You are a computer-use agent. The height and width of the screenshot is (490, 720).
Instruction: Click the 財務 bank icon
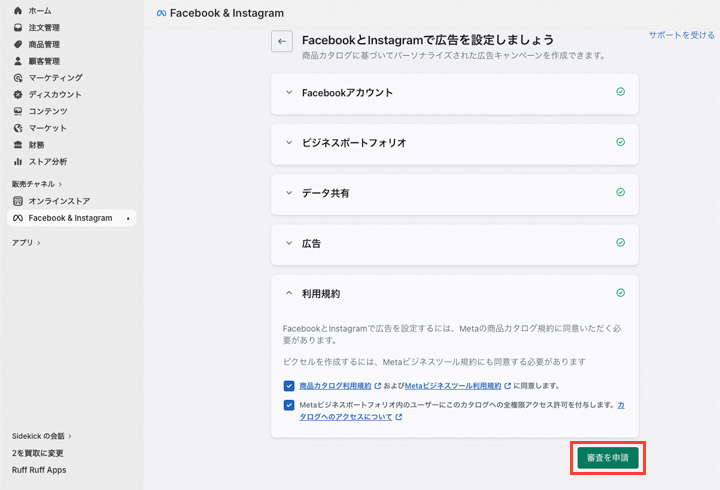[18, 145]
